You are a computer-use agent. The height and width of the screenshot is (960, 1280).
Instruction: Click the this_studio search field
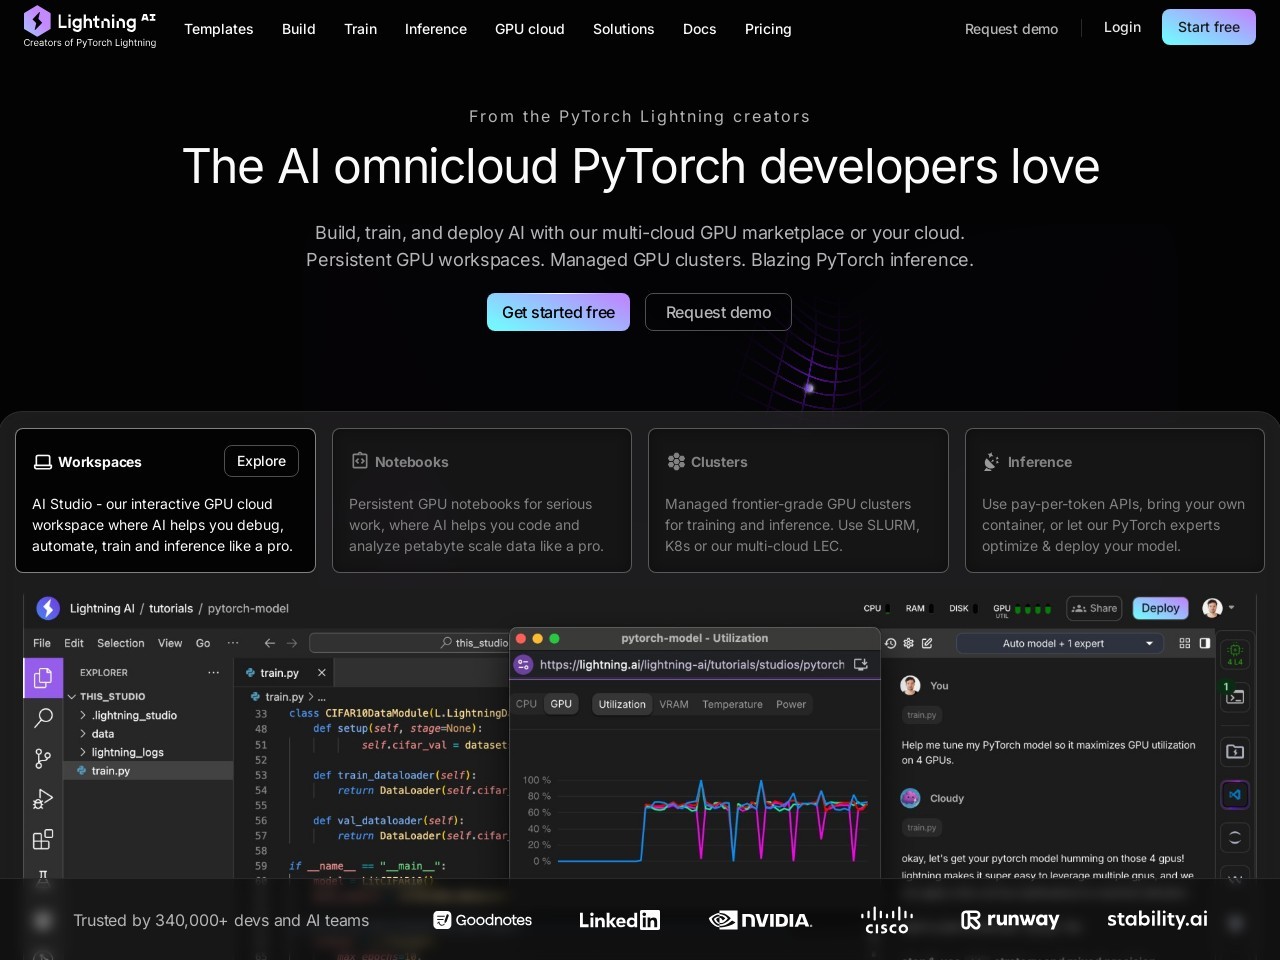click(410, 643)
